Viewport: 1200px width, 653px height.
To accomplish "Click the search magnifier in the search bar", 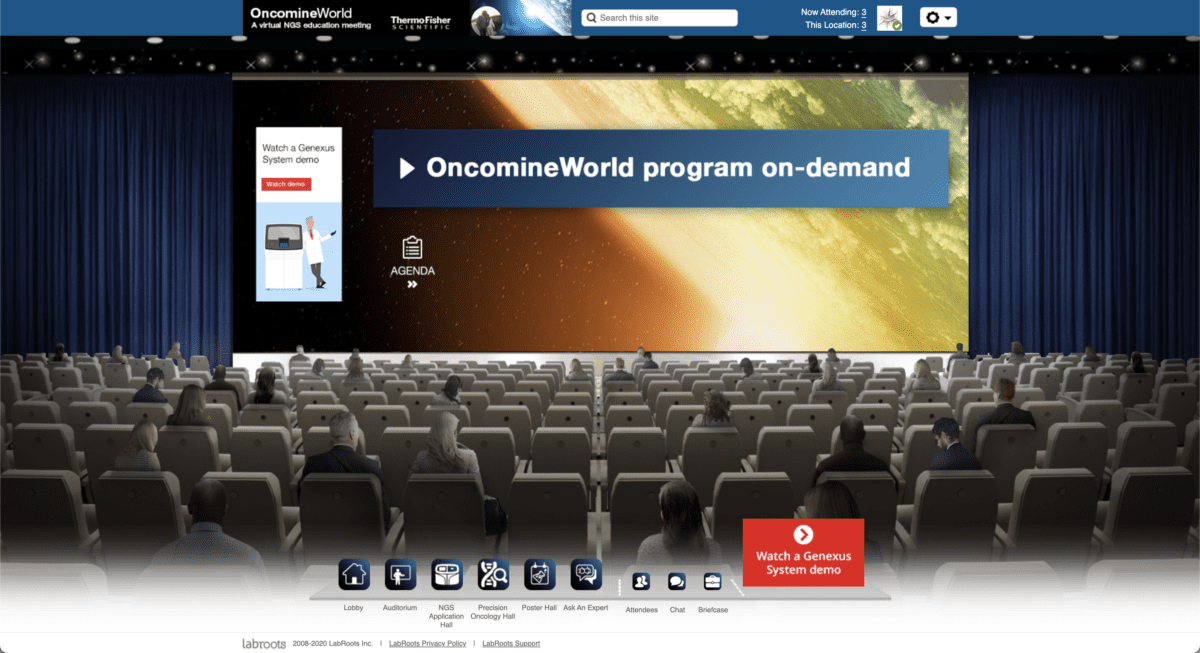I will 594,17.
